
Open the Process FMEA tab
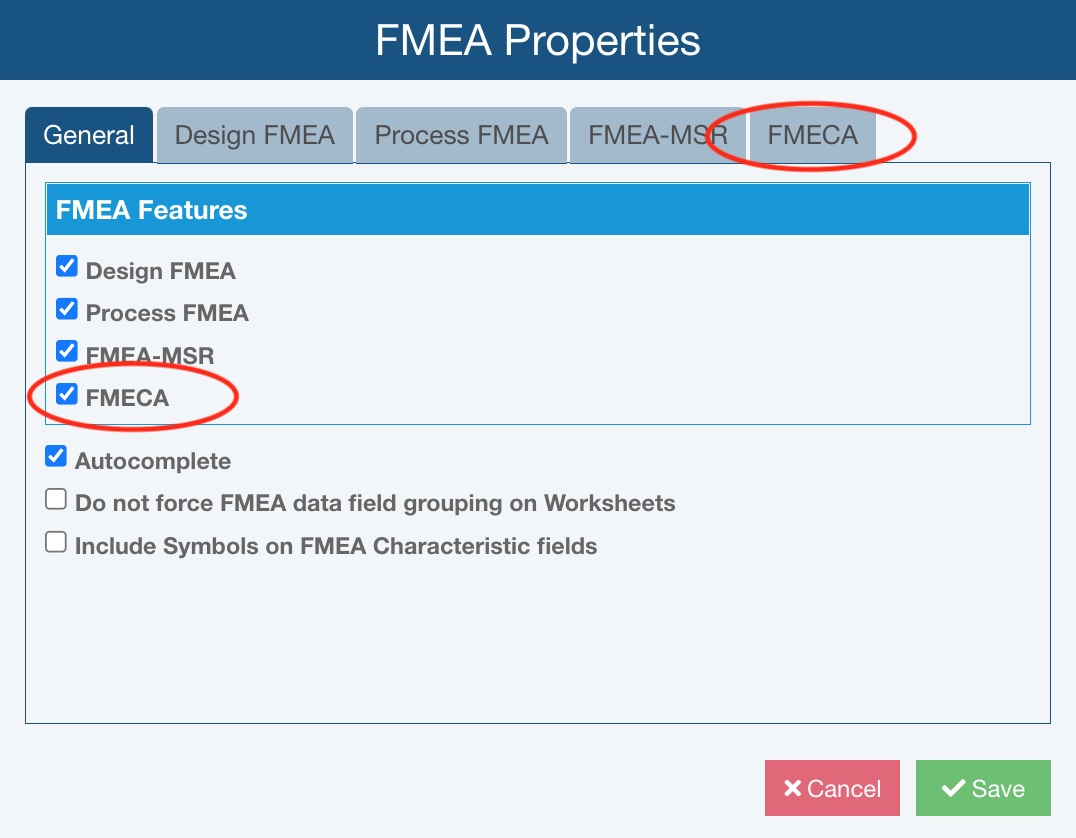coord(461,136)
